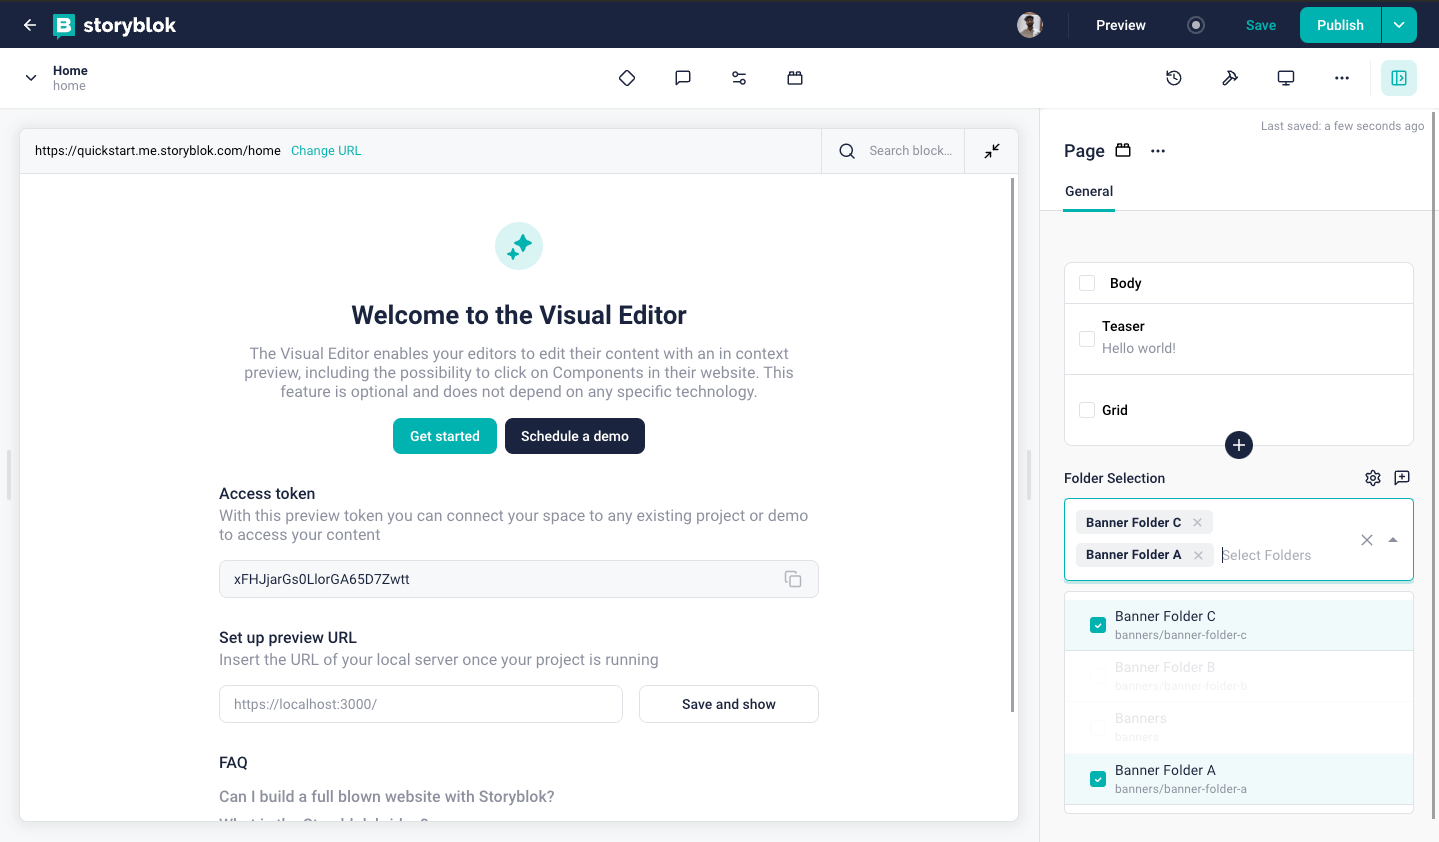Select the Body block checkbox
The width and height of the screenshot is (1439, 842).
pos(1087,283)
